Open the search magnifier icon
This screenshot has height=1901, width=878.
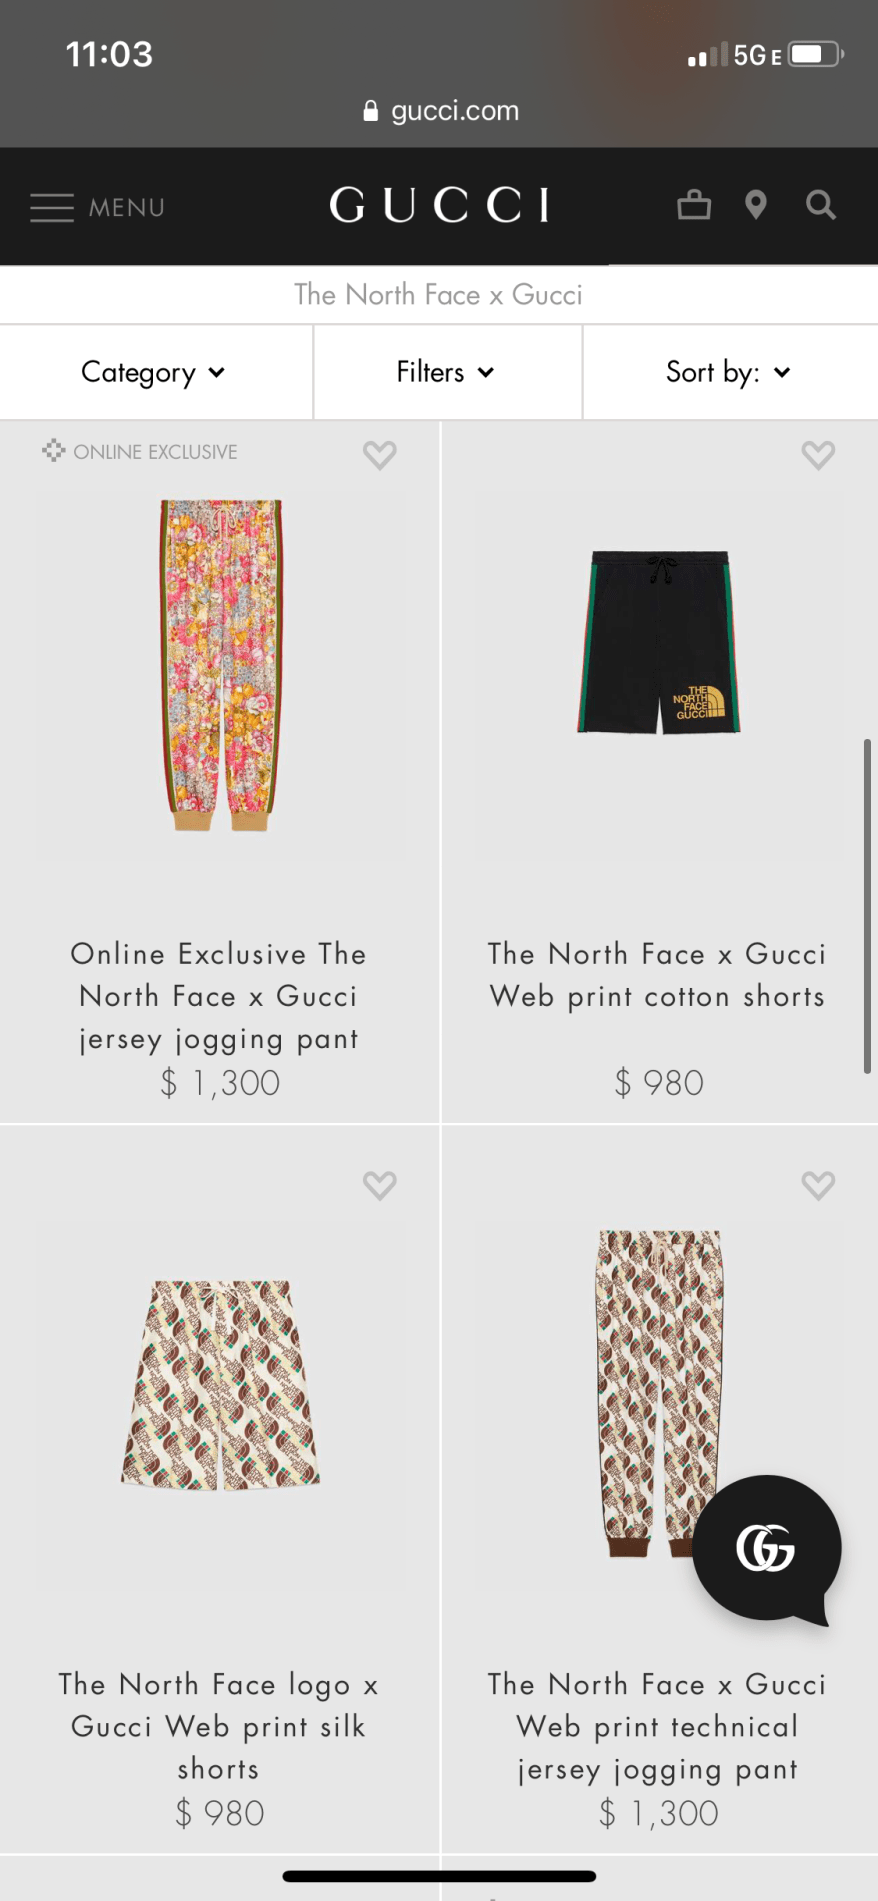click(x=821, y=205)
